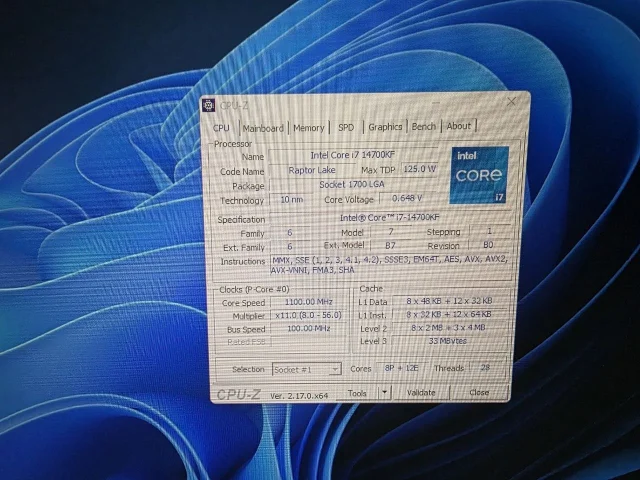Click the Bus Speed value 100.00 MHz
Viewport: 640px width, 480px height.
click(x=309, y=328)
